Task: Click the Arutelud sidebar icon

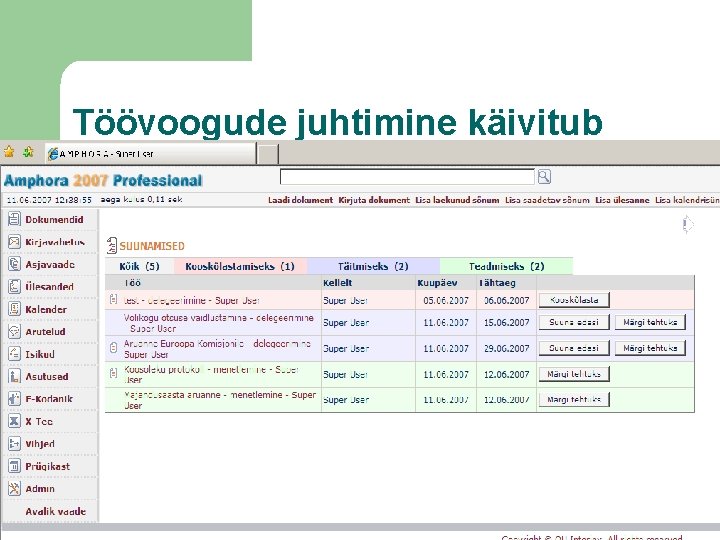Action: click(14, 332)
